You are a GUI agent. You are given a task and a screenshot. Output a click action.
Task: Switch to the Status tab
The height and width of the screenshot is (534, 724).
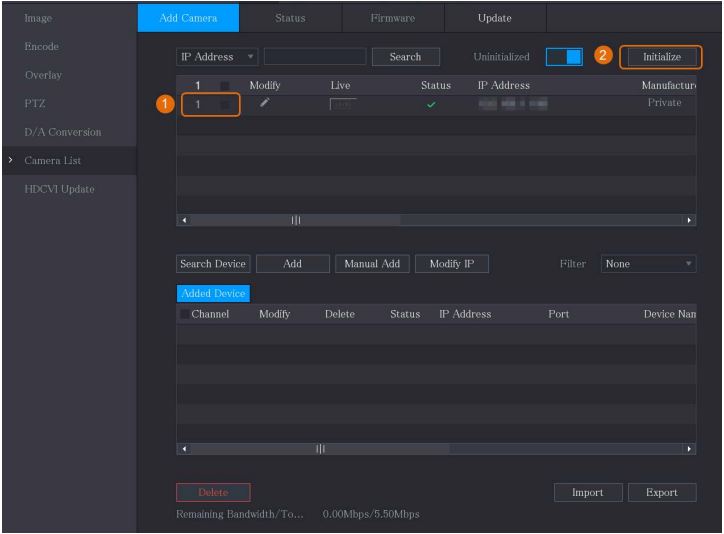(290, 18)
